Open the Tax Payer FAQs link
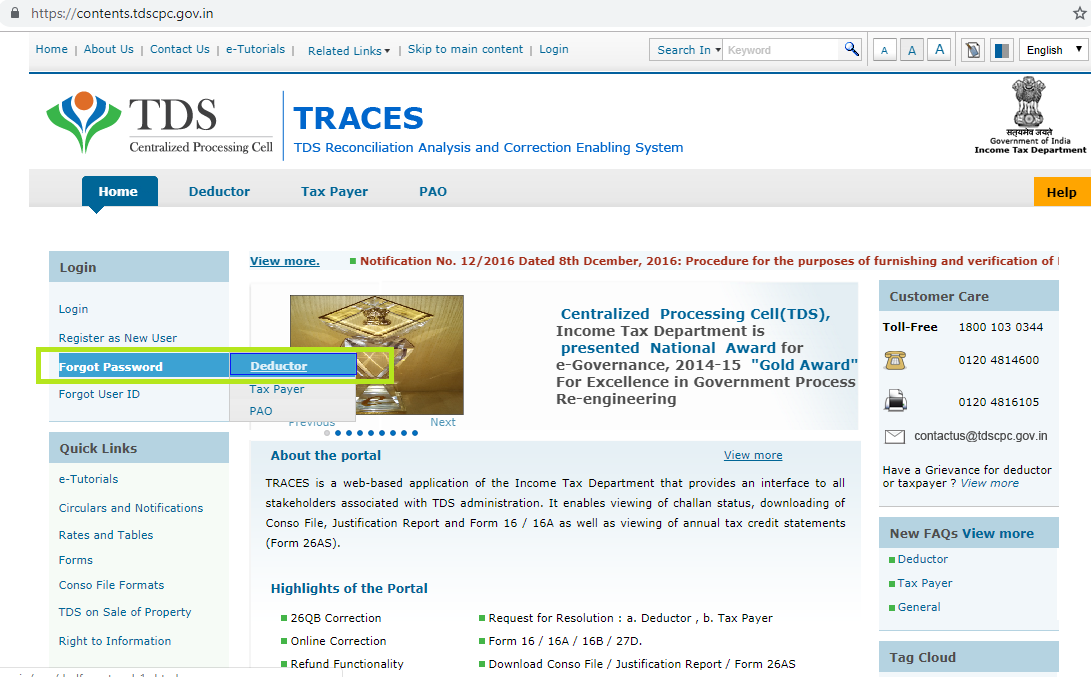 pos(925,583)
